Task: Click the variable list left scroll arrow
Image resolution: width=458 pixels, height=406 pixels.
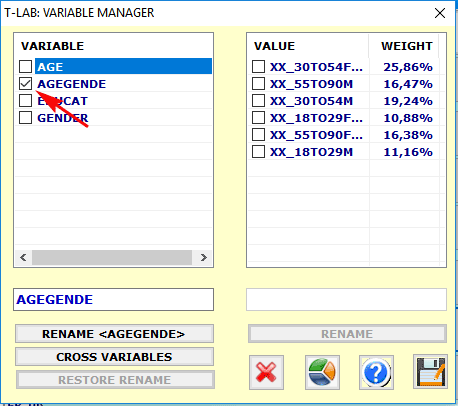Action: (23, 257)
